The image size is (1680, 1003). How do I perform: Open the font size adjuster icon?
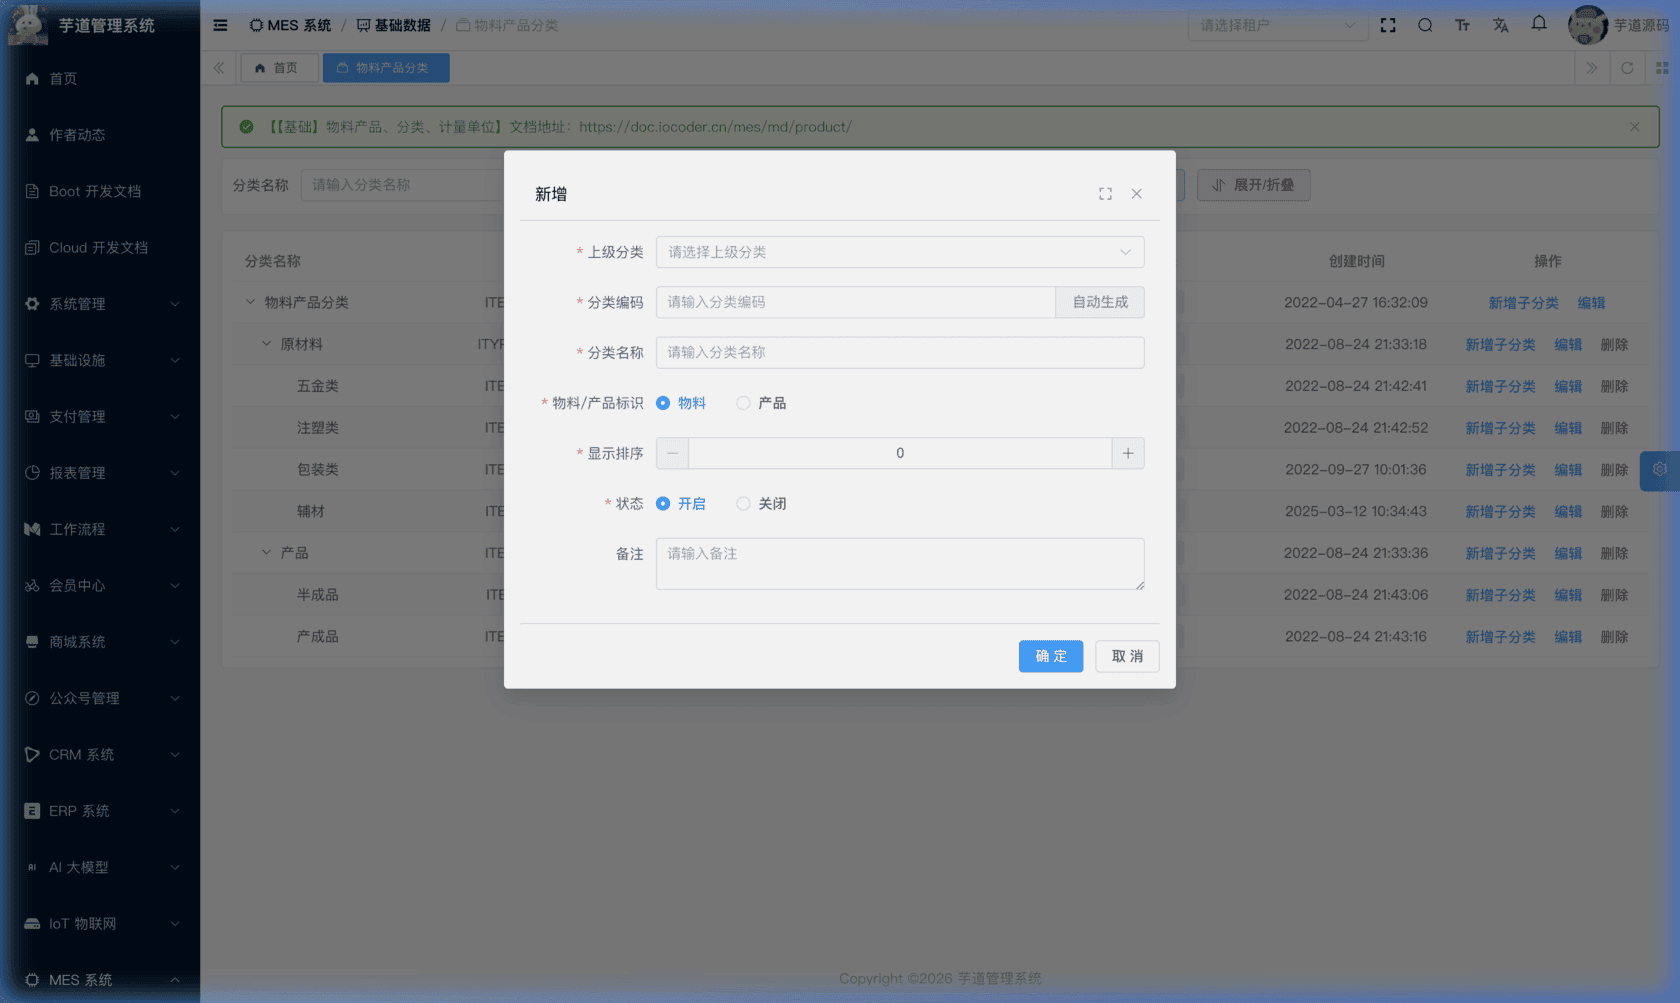click(1462, 25)
